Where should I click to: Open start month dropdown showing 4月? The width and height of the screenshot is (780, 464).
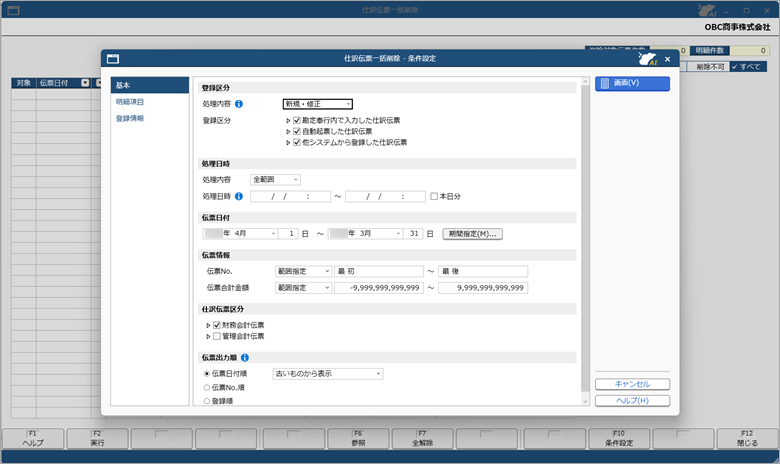pyautogui.click(x=240, y=233)
